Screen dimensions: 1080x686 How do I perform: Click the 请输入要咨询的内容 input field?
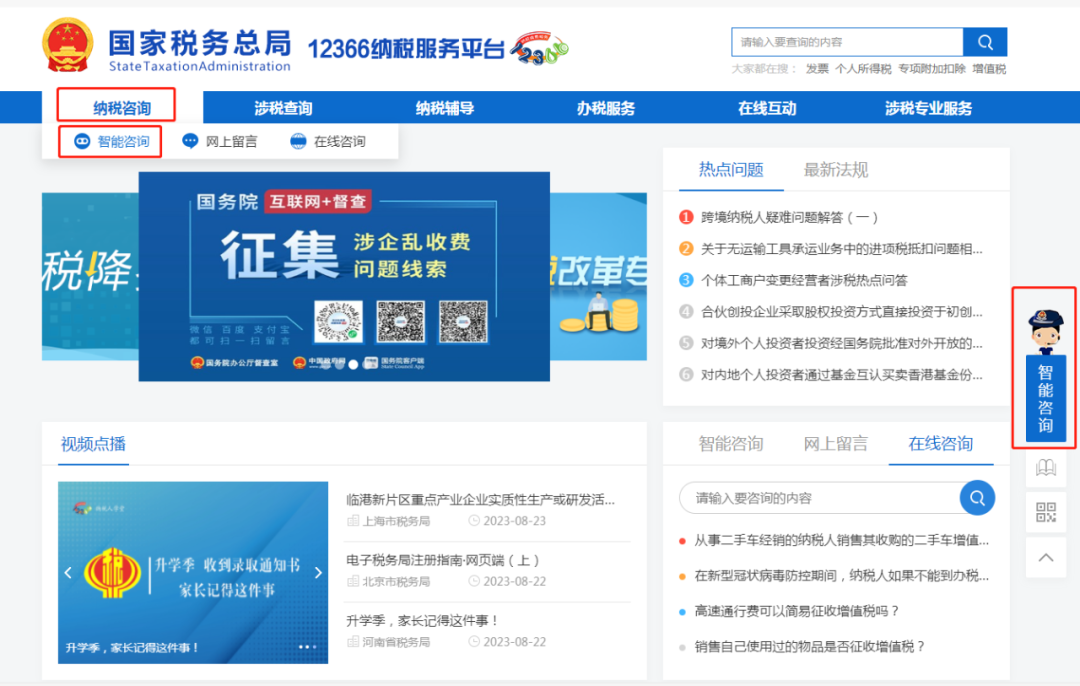coord(820,498)
